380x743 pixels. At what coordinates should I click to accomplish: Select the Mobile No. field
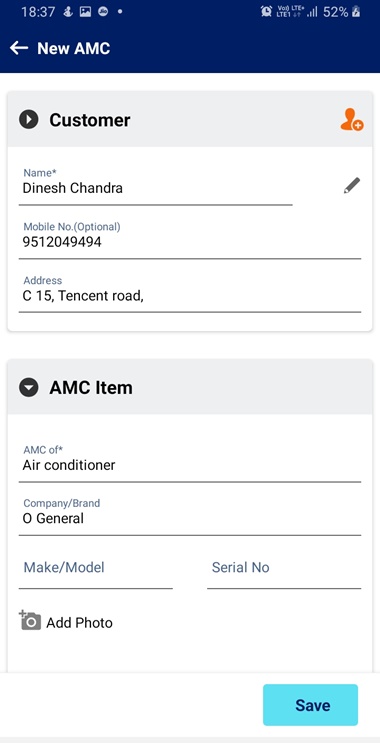point(190,239)
